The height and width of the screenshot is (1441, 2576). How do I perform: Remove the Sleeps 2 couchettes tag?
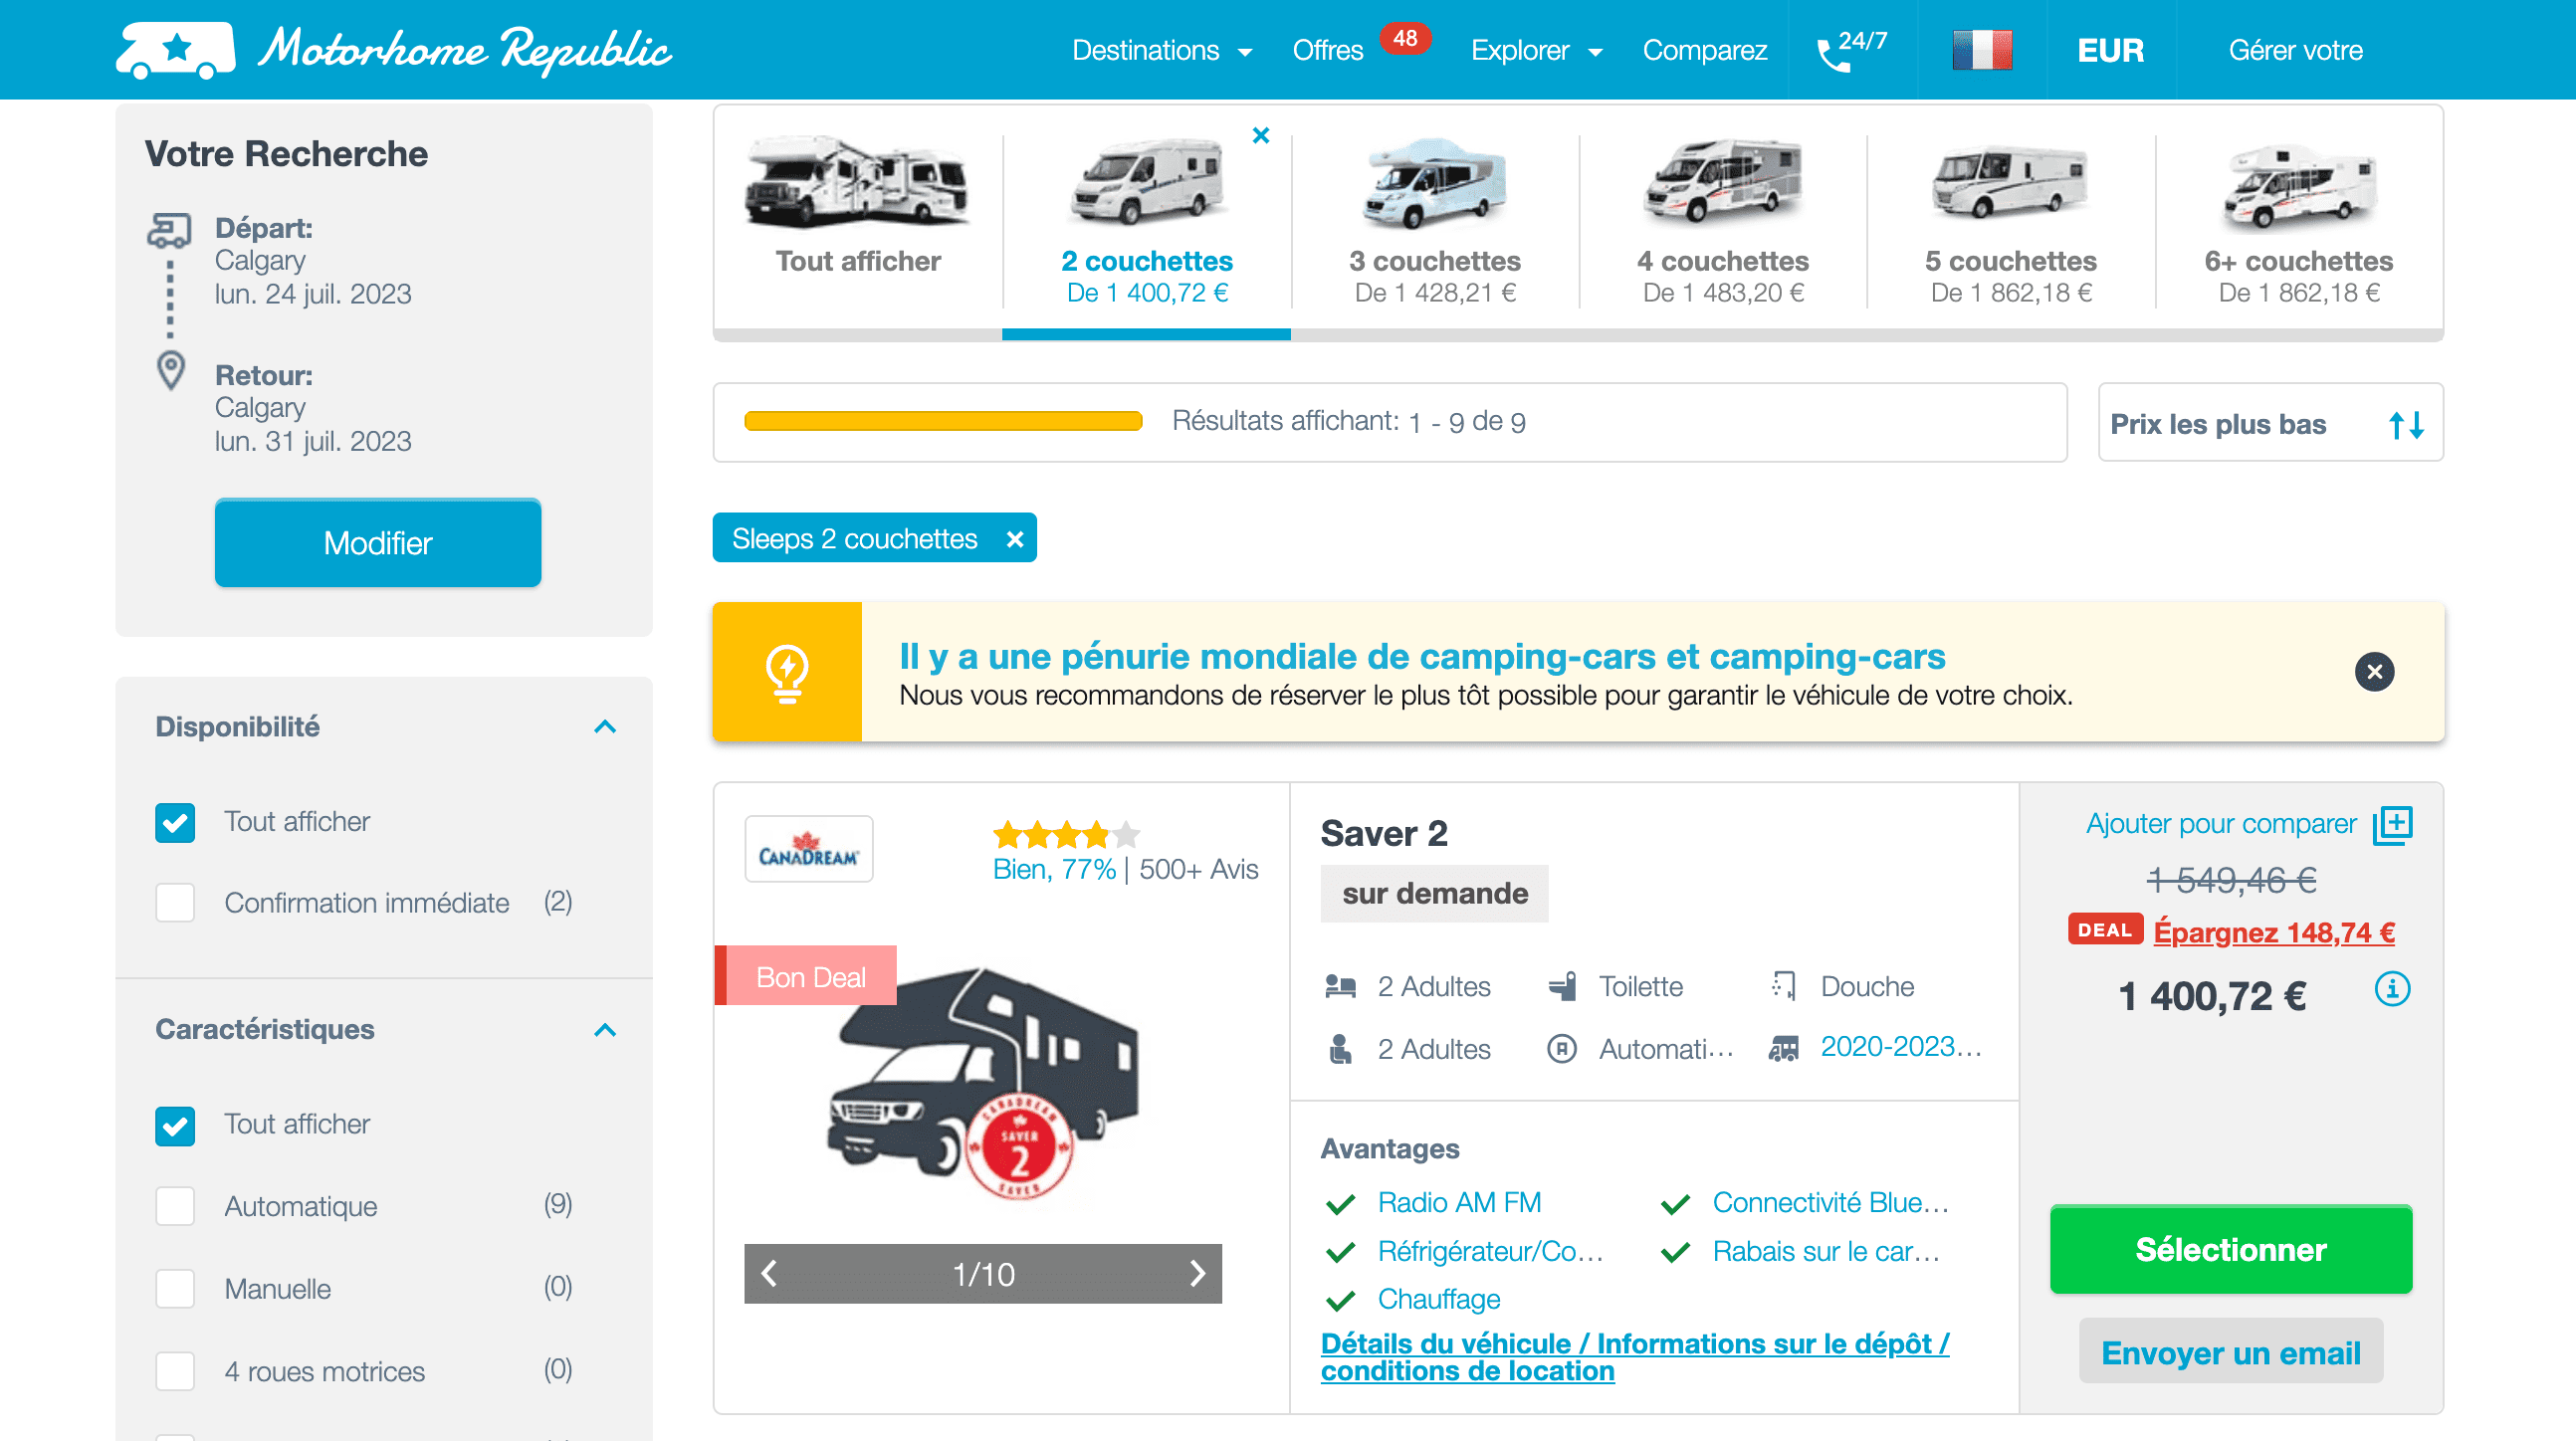tap(1015, 540)
